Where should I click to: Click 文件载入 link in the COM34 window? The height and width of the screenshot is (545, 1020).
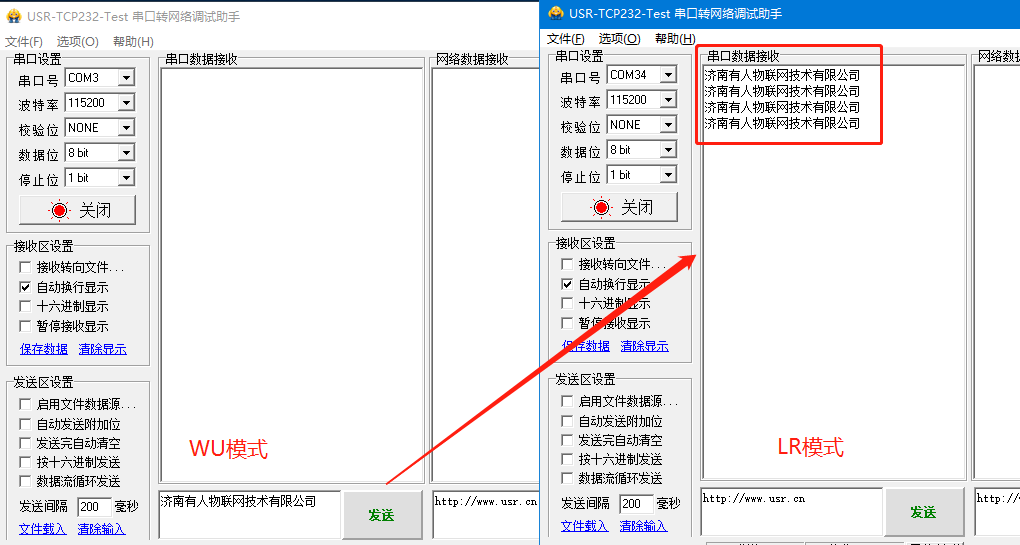pos(585,526)
